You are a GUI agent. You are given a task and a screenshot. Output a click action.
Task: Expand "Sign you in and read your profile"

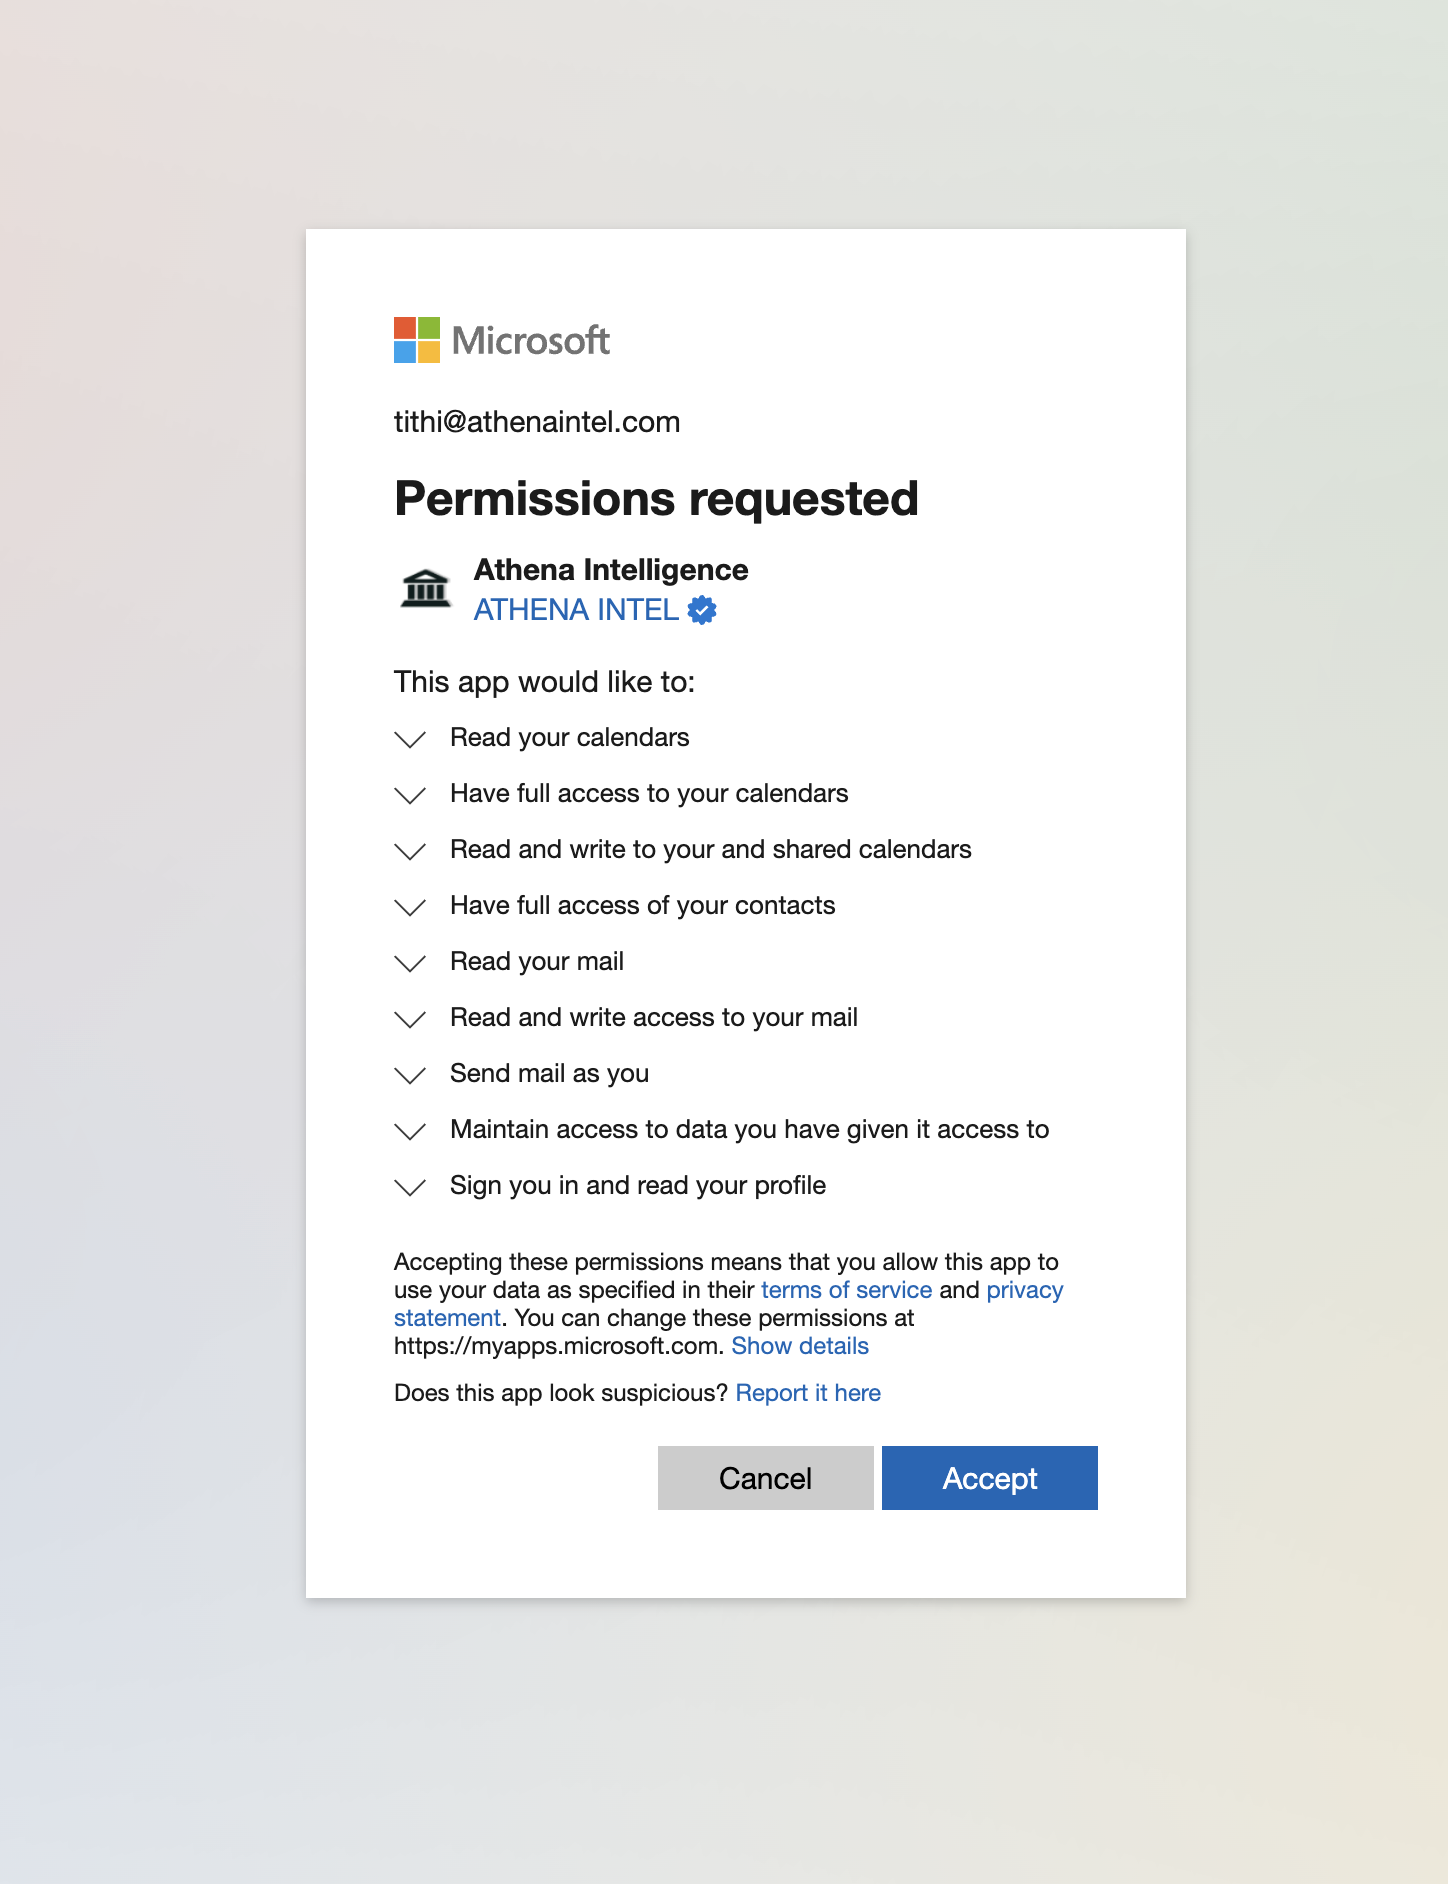(410, 1187)
